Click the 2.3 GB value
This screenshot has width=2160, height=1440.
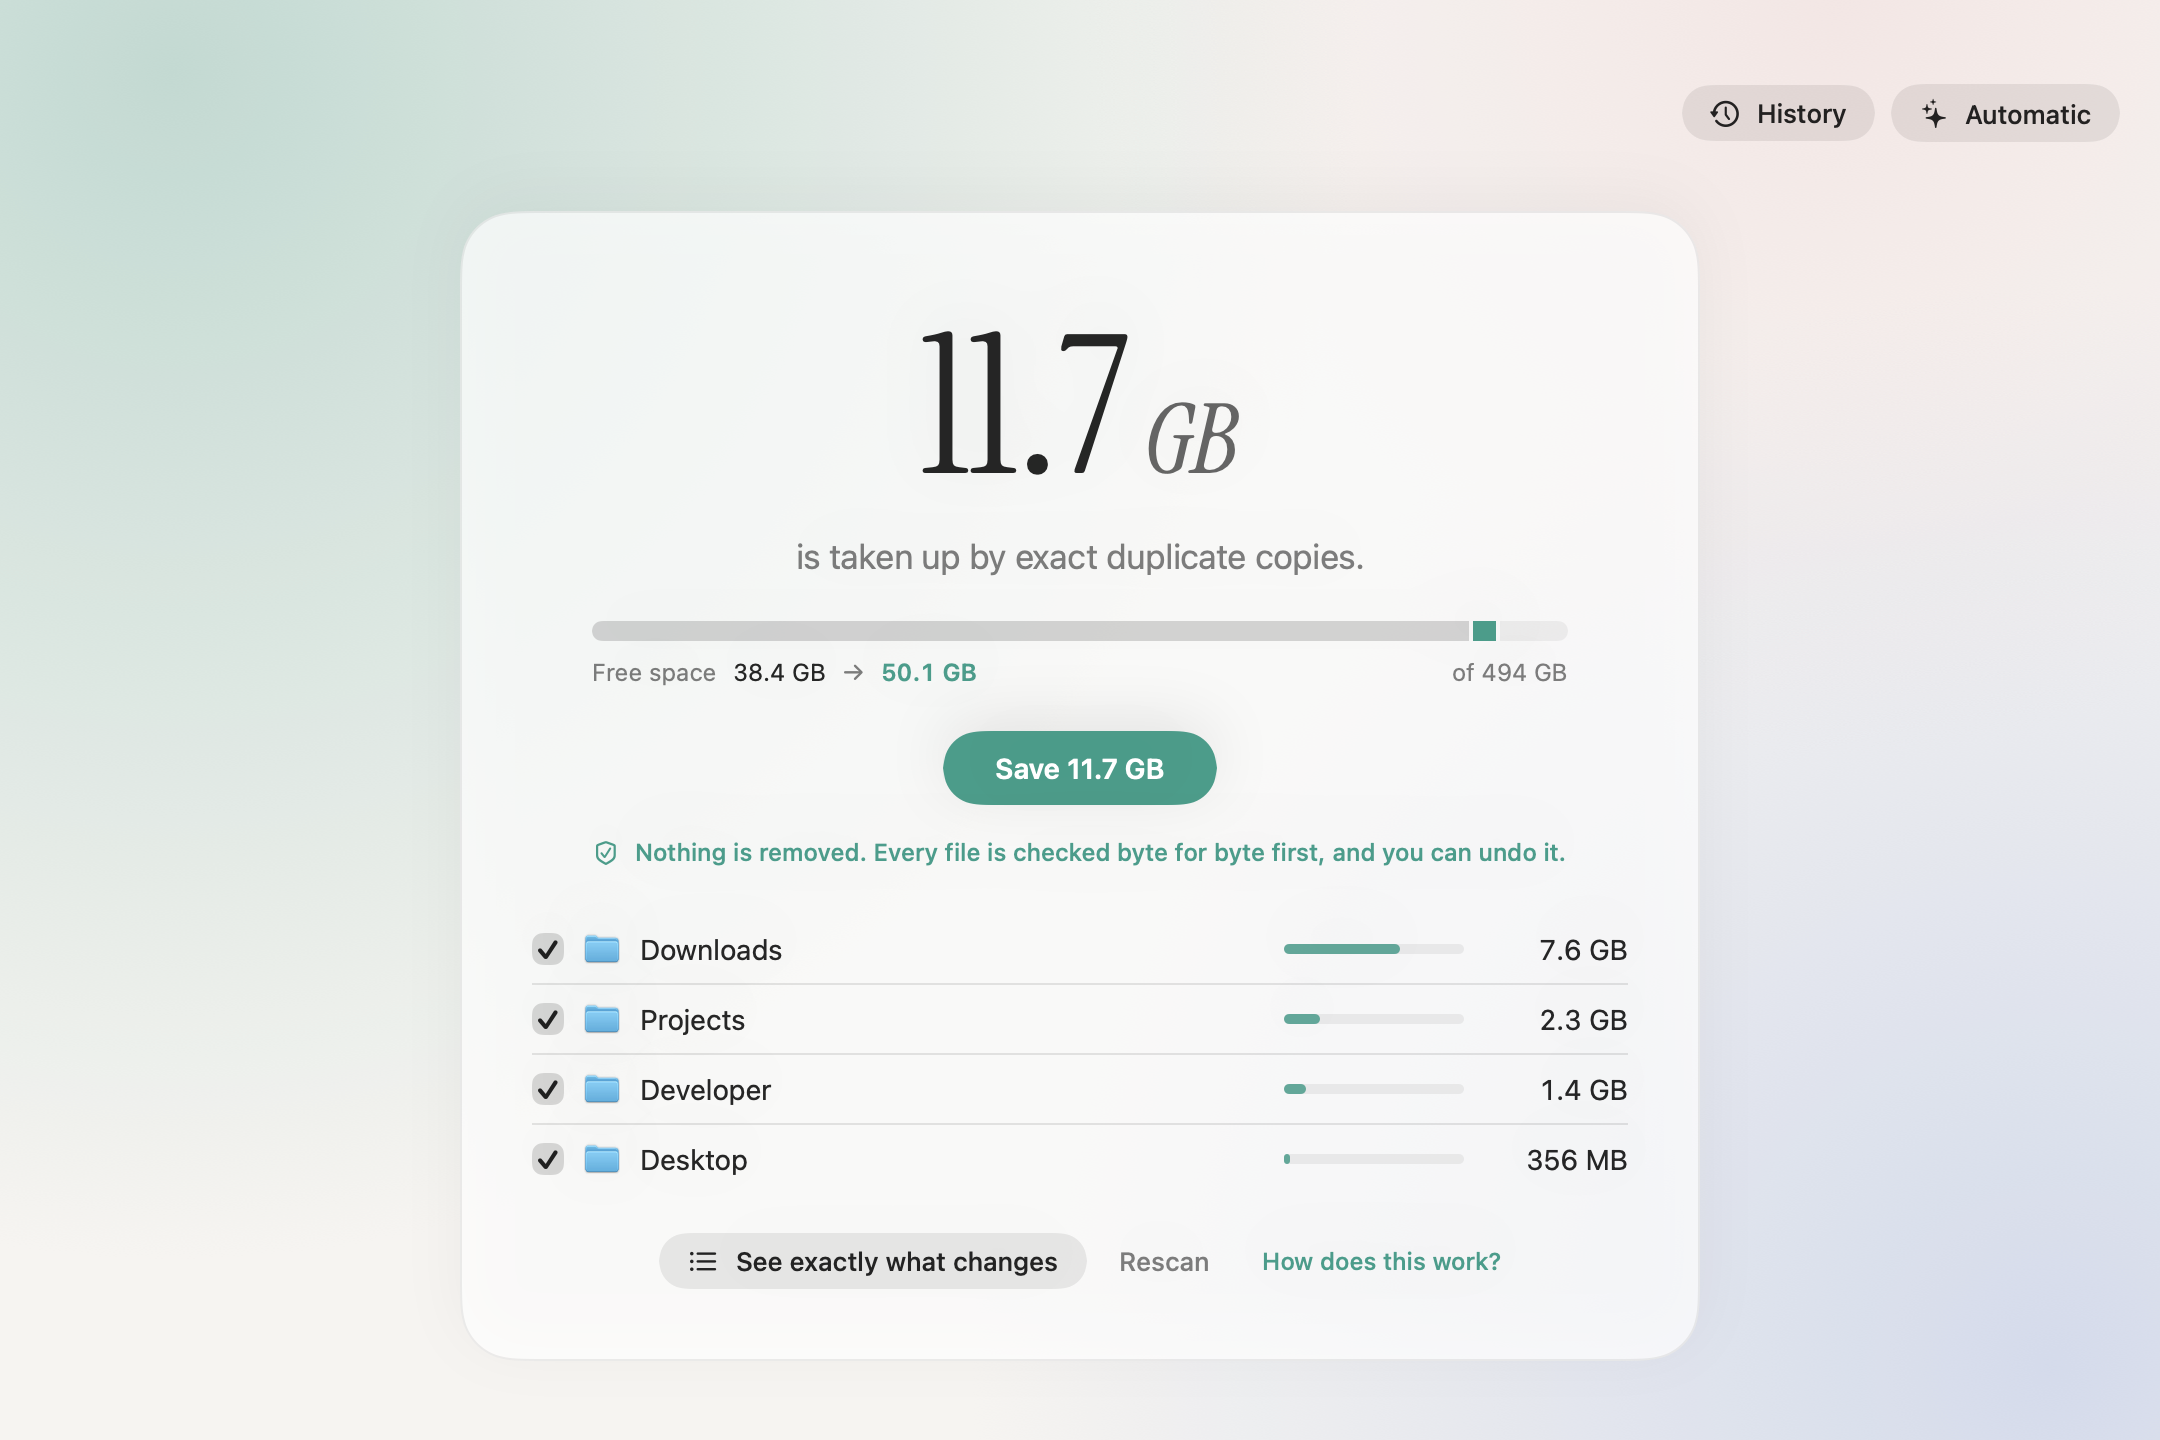(1583, 1020)
